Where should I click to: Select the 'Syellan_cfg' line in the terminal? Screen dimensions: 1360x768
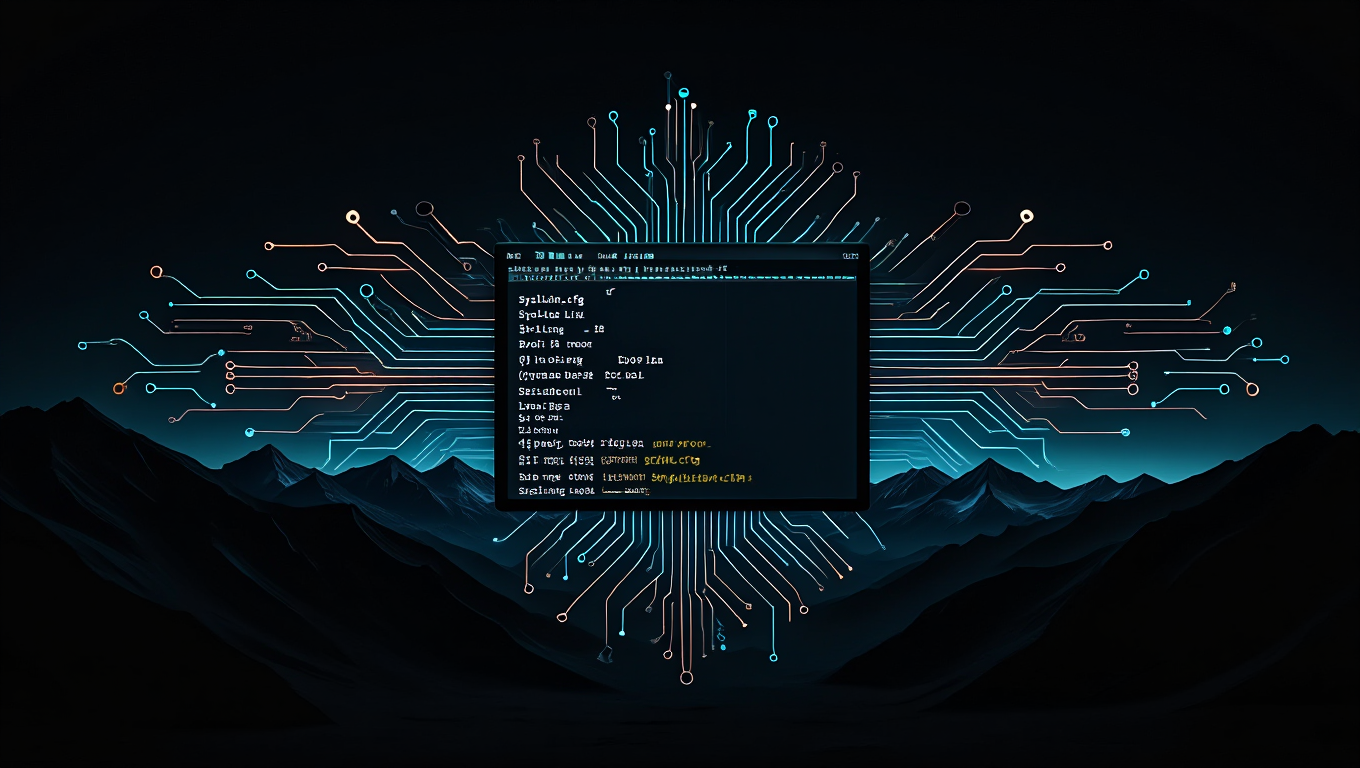(551, 299)
